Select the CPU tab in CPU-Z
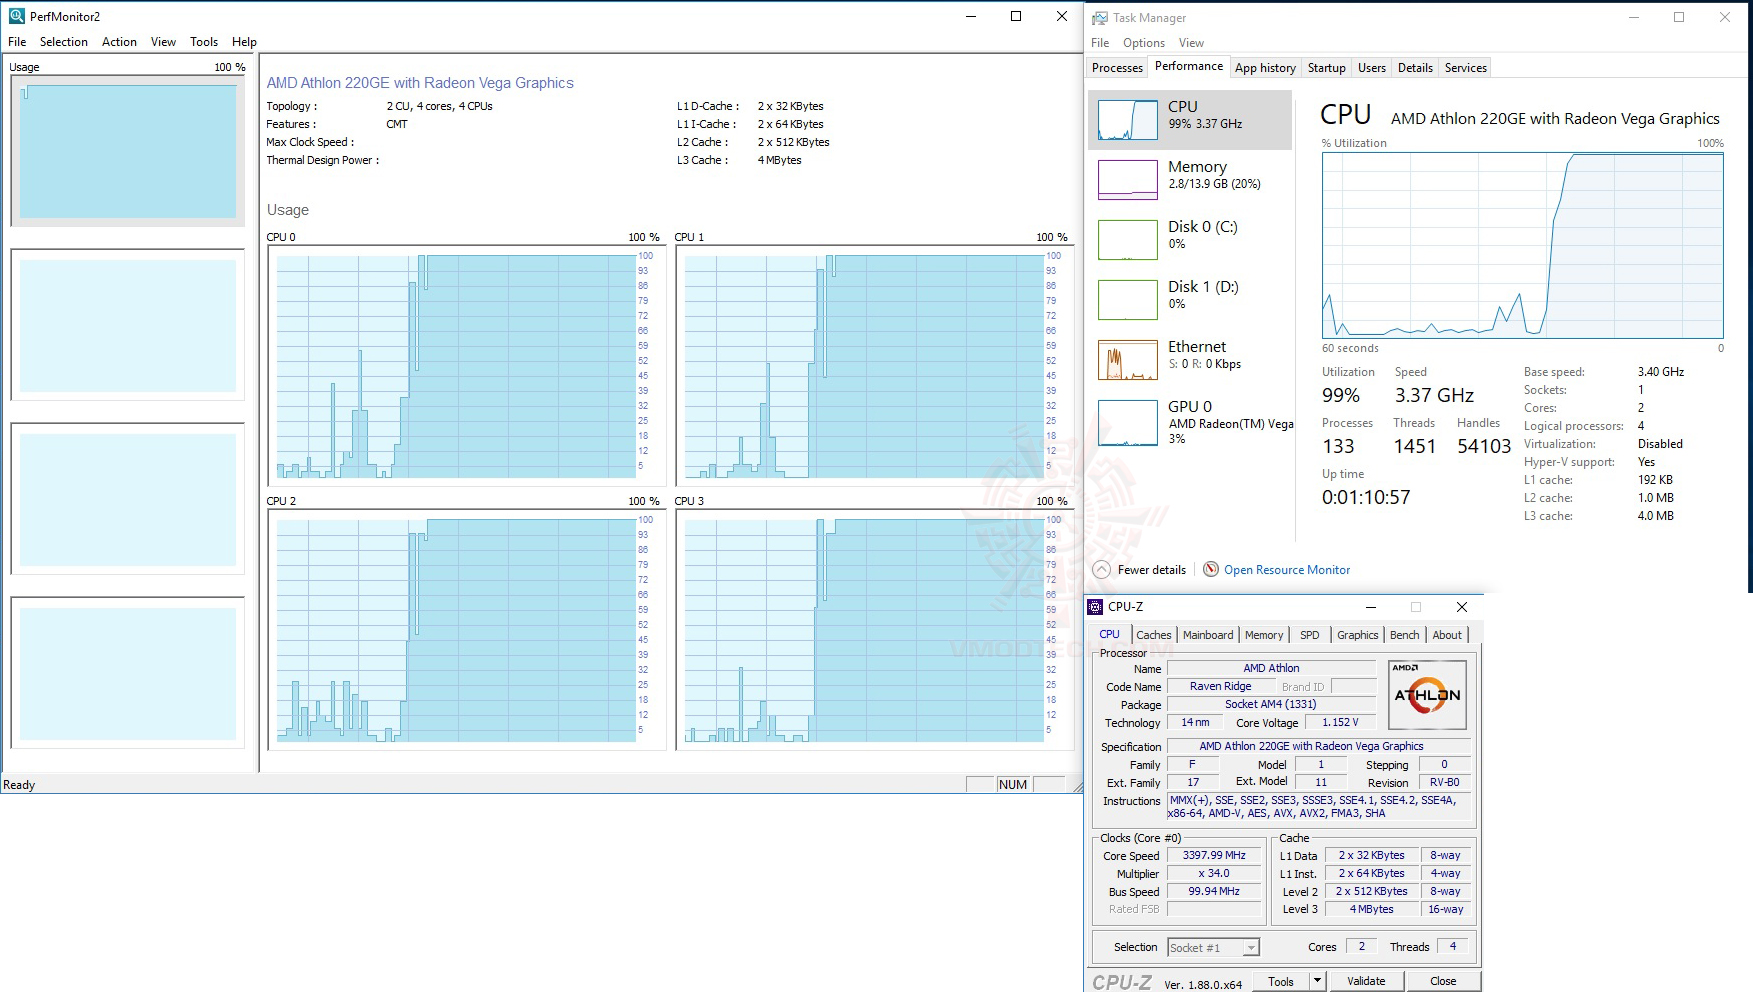Screen dimensions: 1753x992 [1110, 634]
